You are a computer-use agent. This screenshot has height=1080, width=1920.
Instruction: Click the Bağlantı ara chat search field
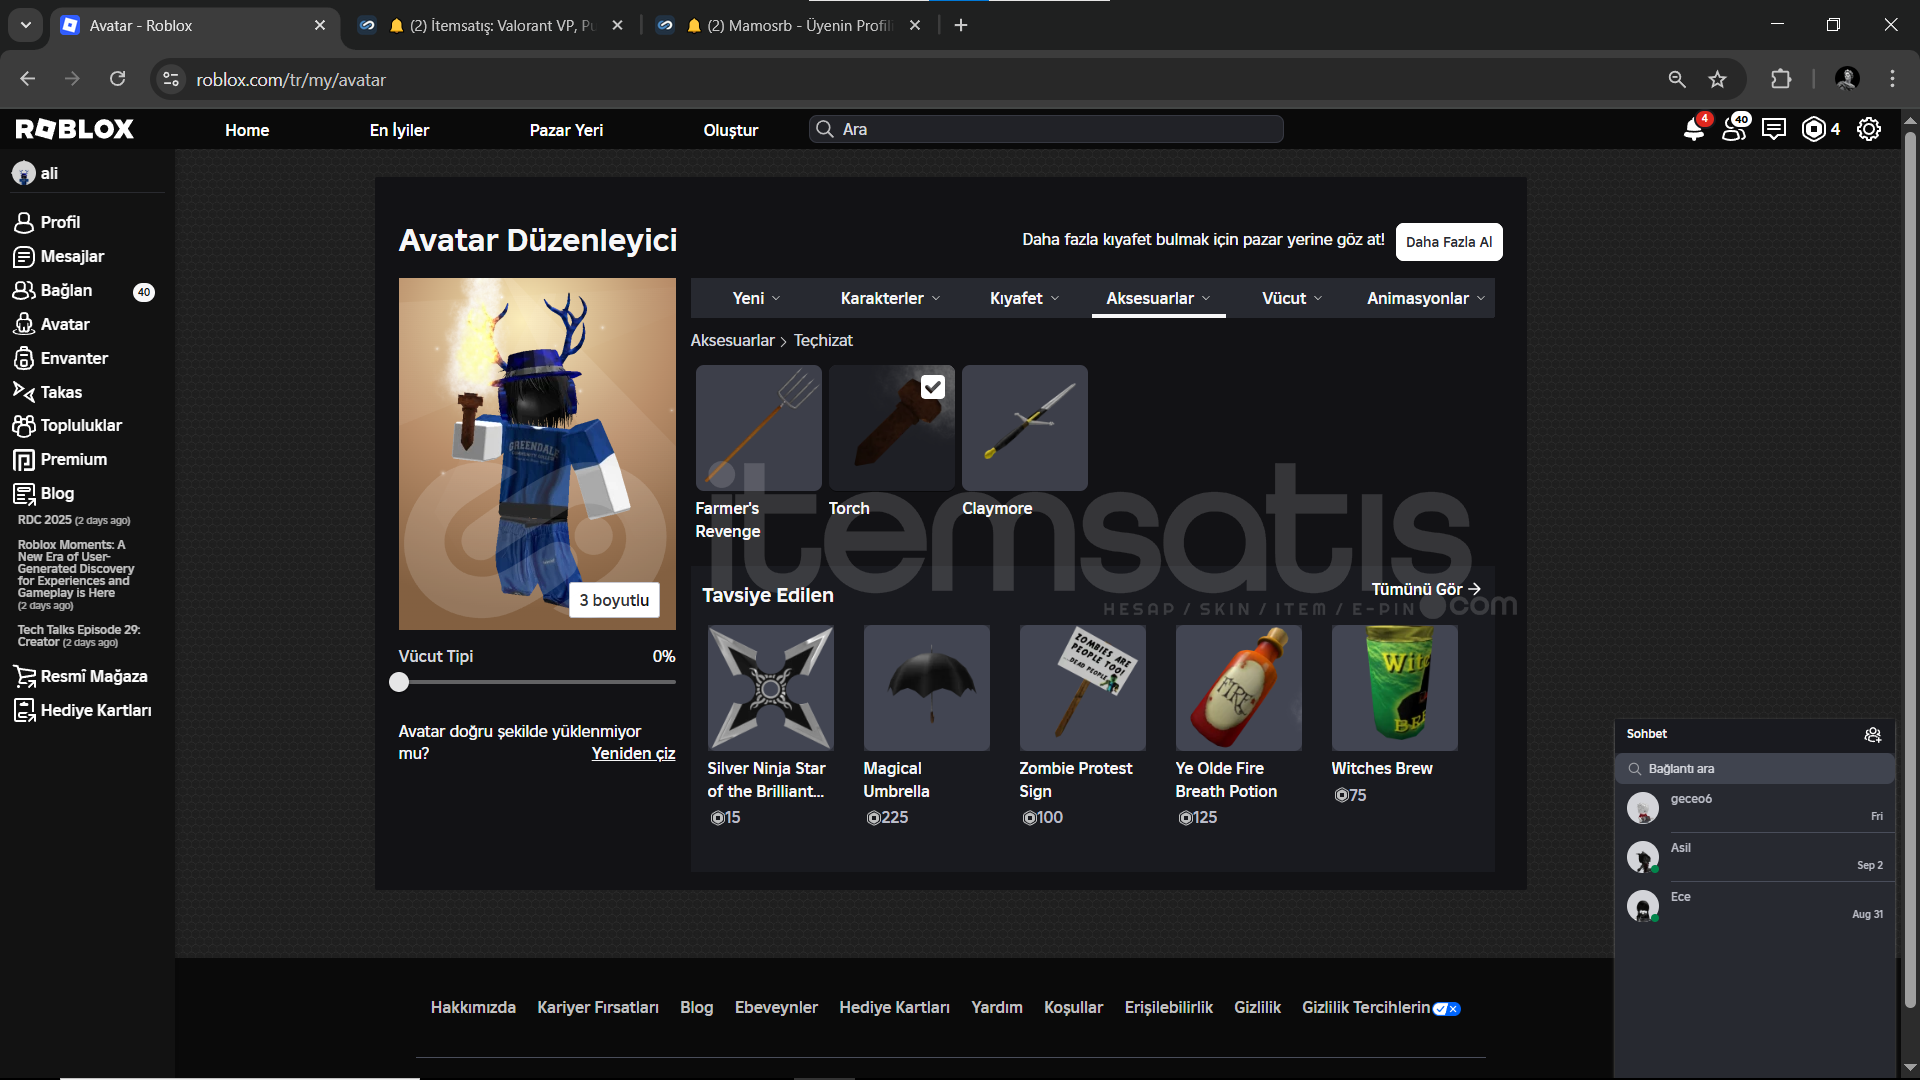pos(1755,769)
